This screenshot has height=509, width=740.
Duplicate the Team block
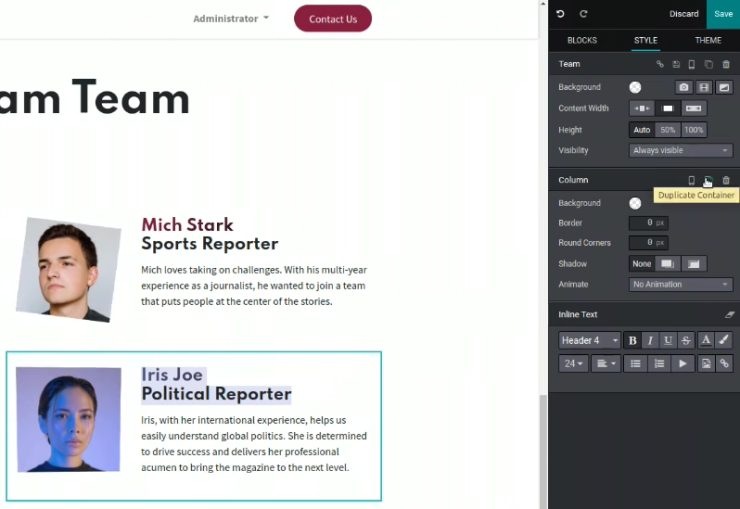[x=708, y=64]
